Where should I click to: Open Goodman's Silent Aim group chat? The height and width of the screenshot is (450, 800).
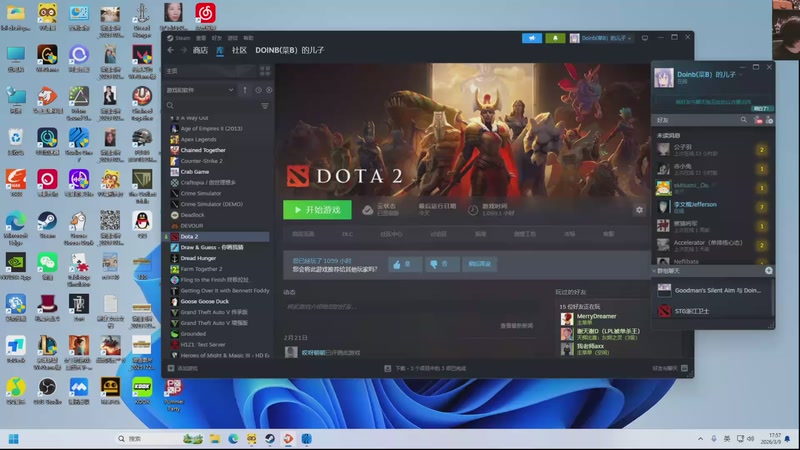713,290
